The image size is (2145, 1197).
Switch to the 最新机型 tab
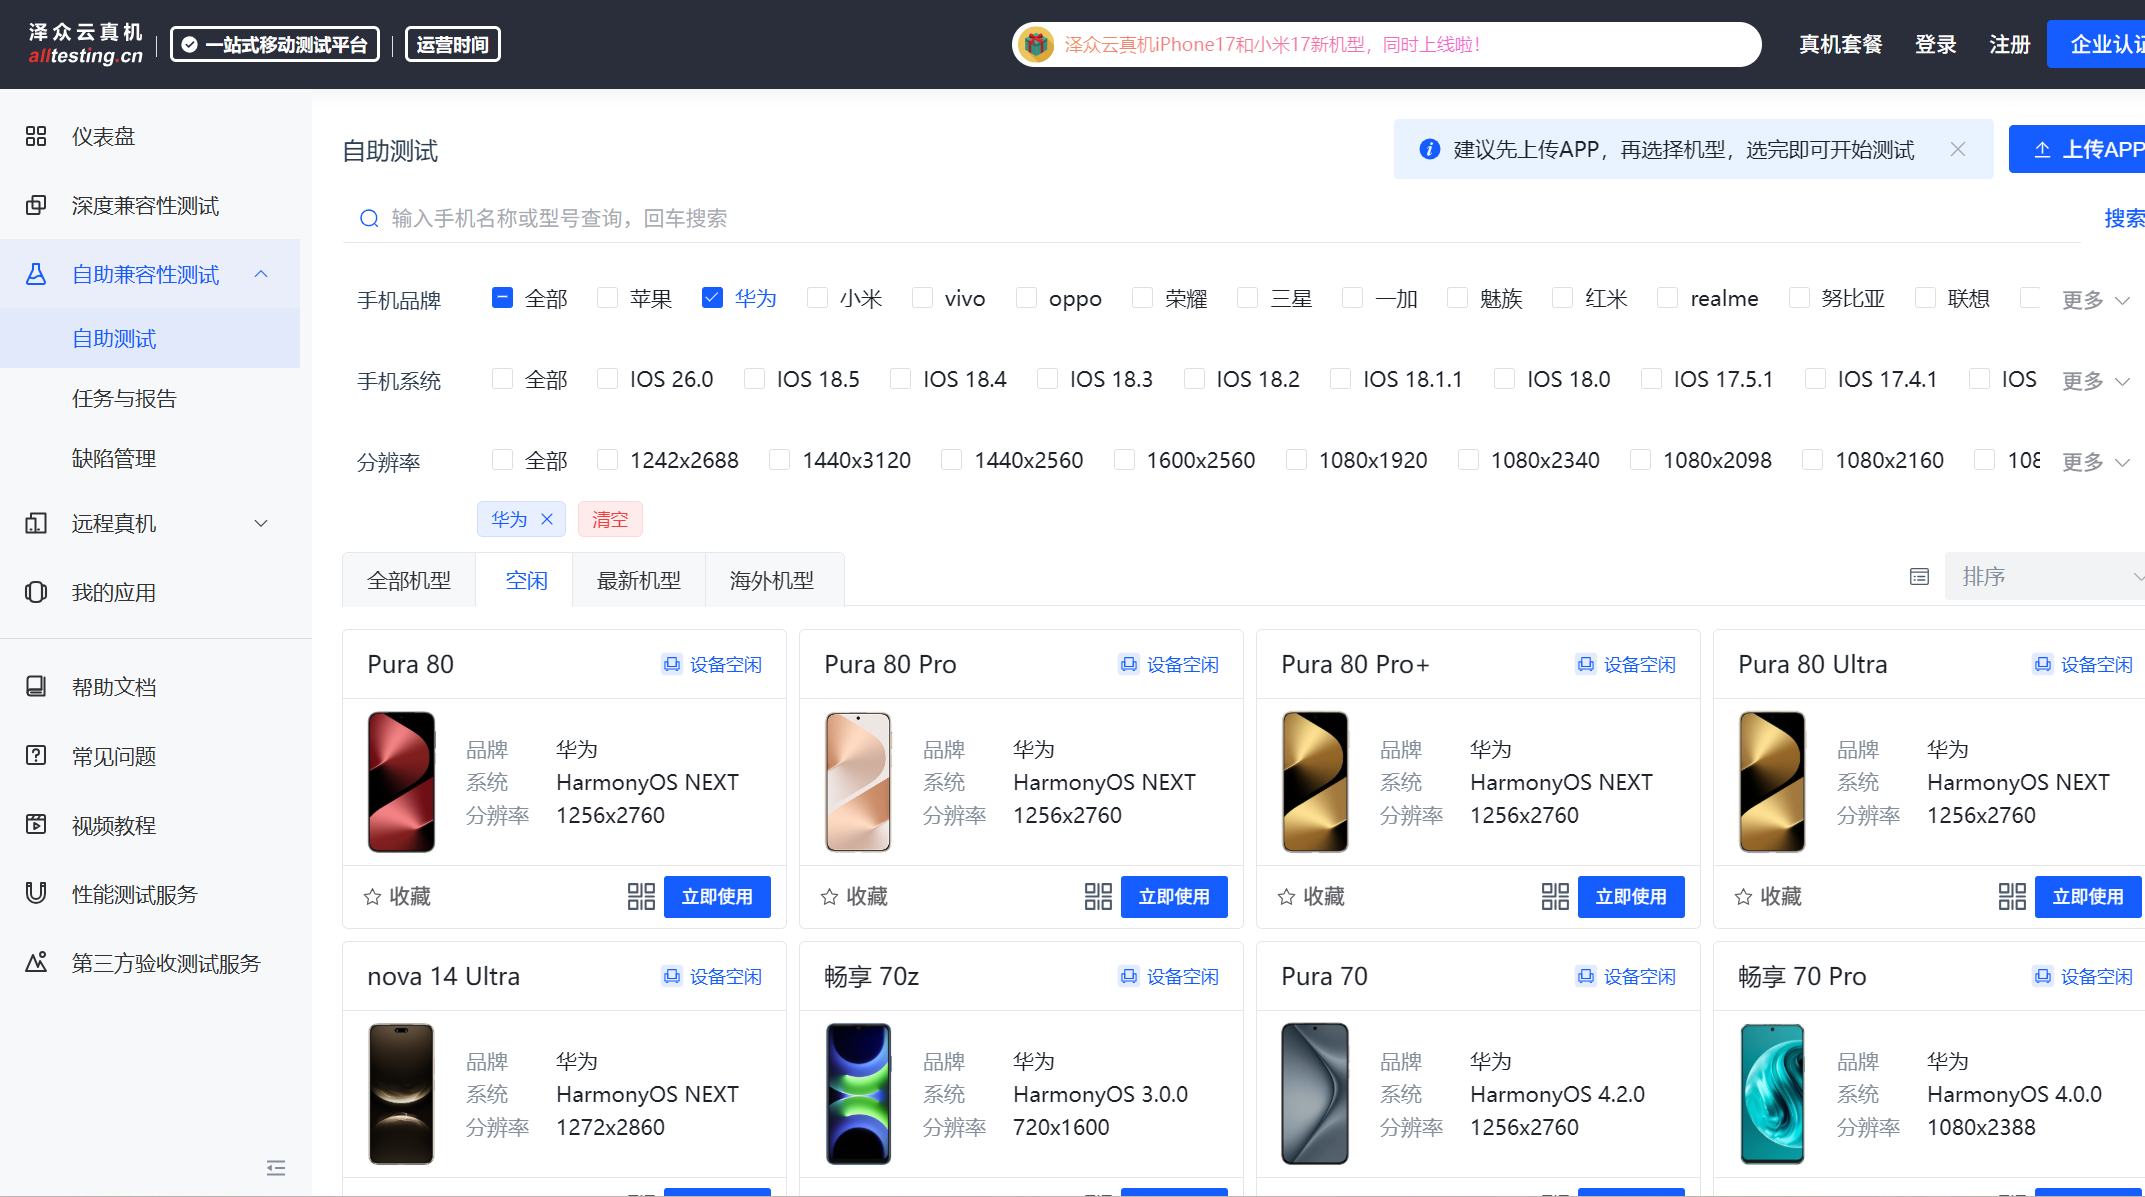[x=638, y=580]
